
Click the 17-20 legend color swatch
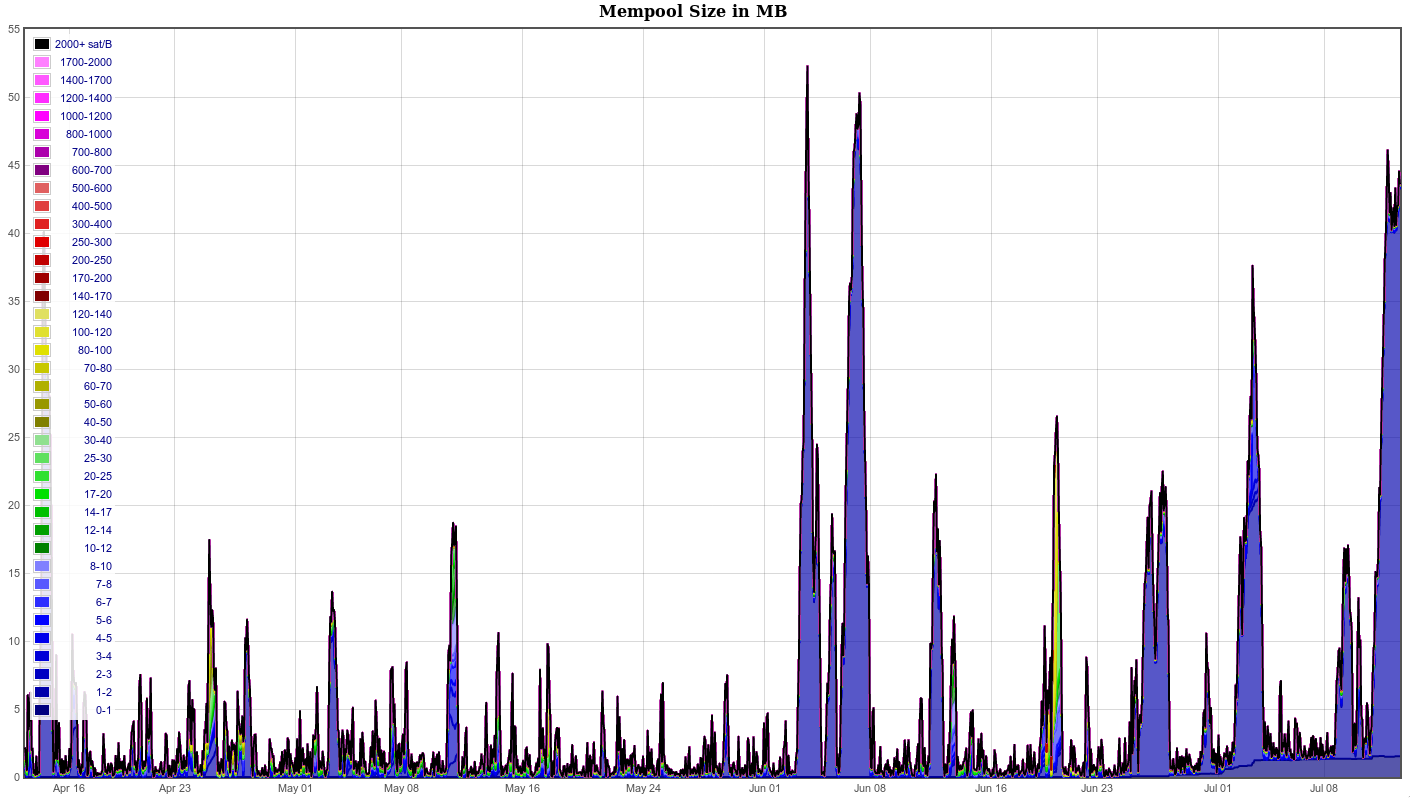click(42, 494)
